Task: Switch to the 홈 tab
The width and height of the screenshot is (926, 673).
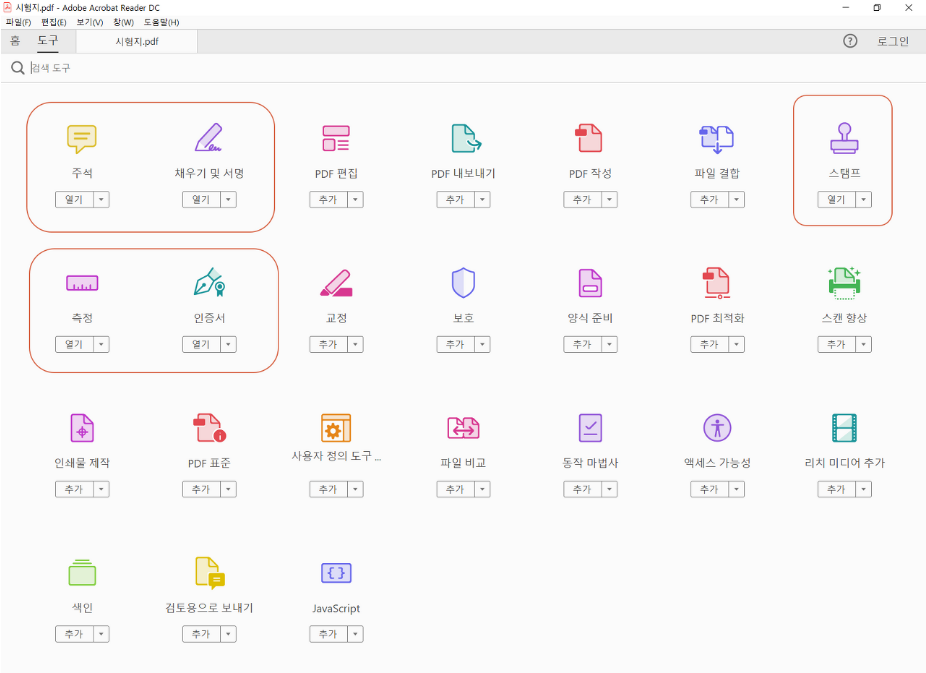Action: click(15, 41)
